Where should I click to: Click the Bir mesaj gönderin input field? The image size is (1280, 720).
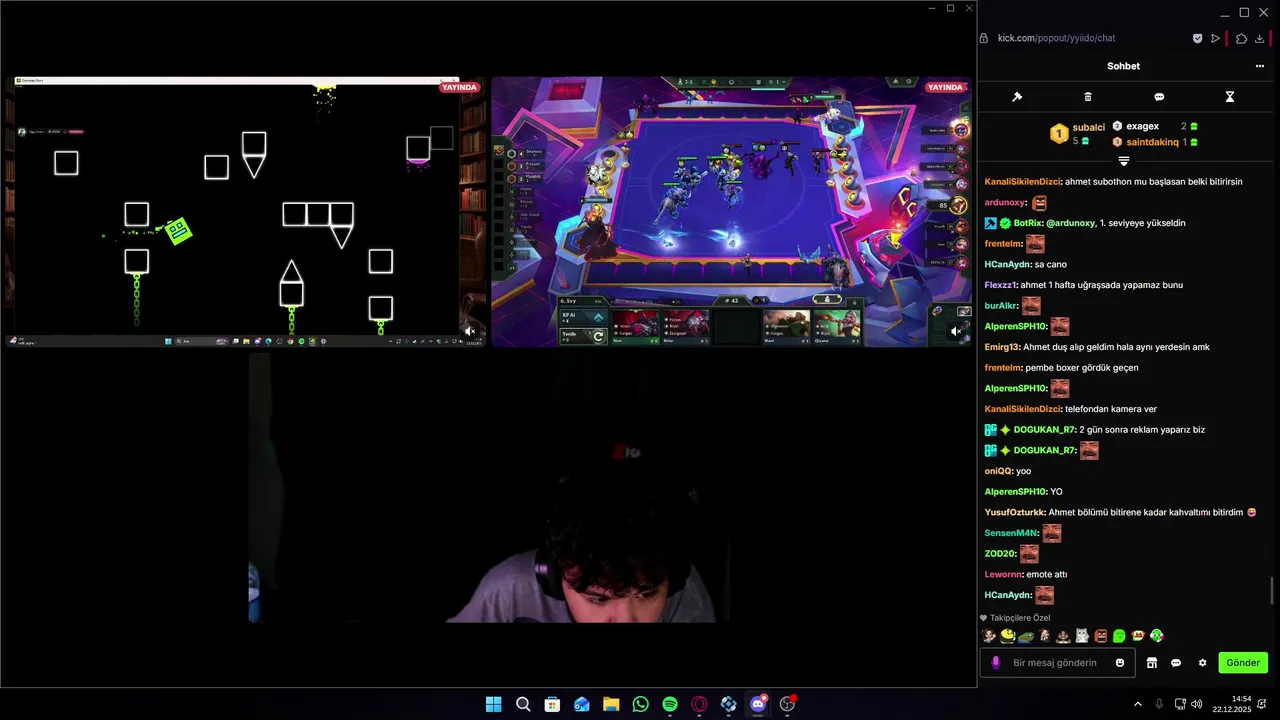1058,662
